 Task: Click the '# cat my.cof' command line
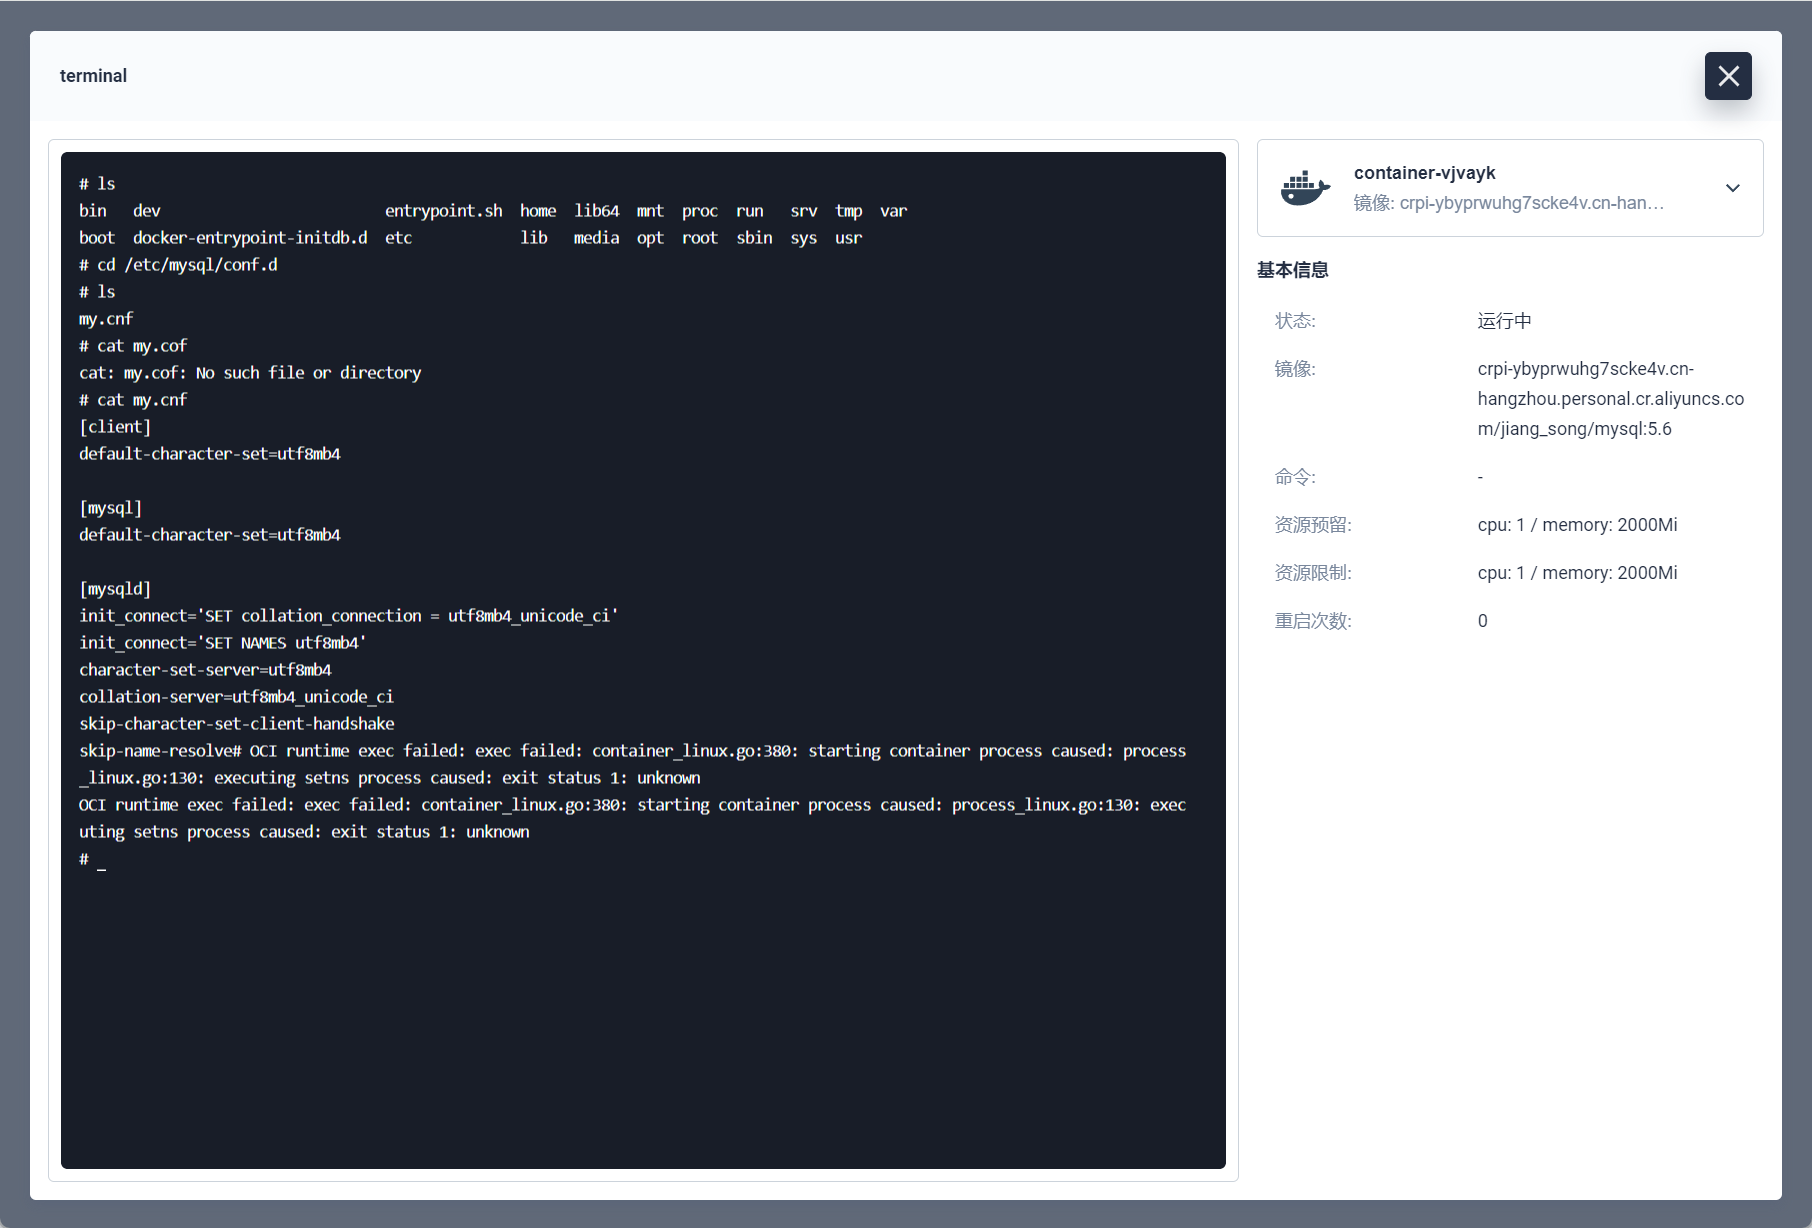tap(133, 346)
